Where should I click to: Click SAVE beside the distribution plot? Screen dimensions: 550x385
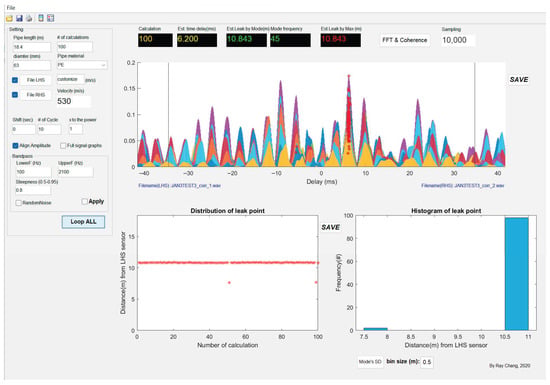coord(330,228)
